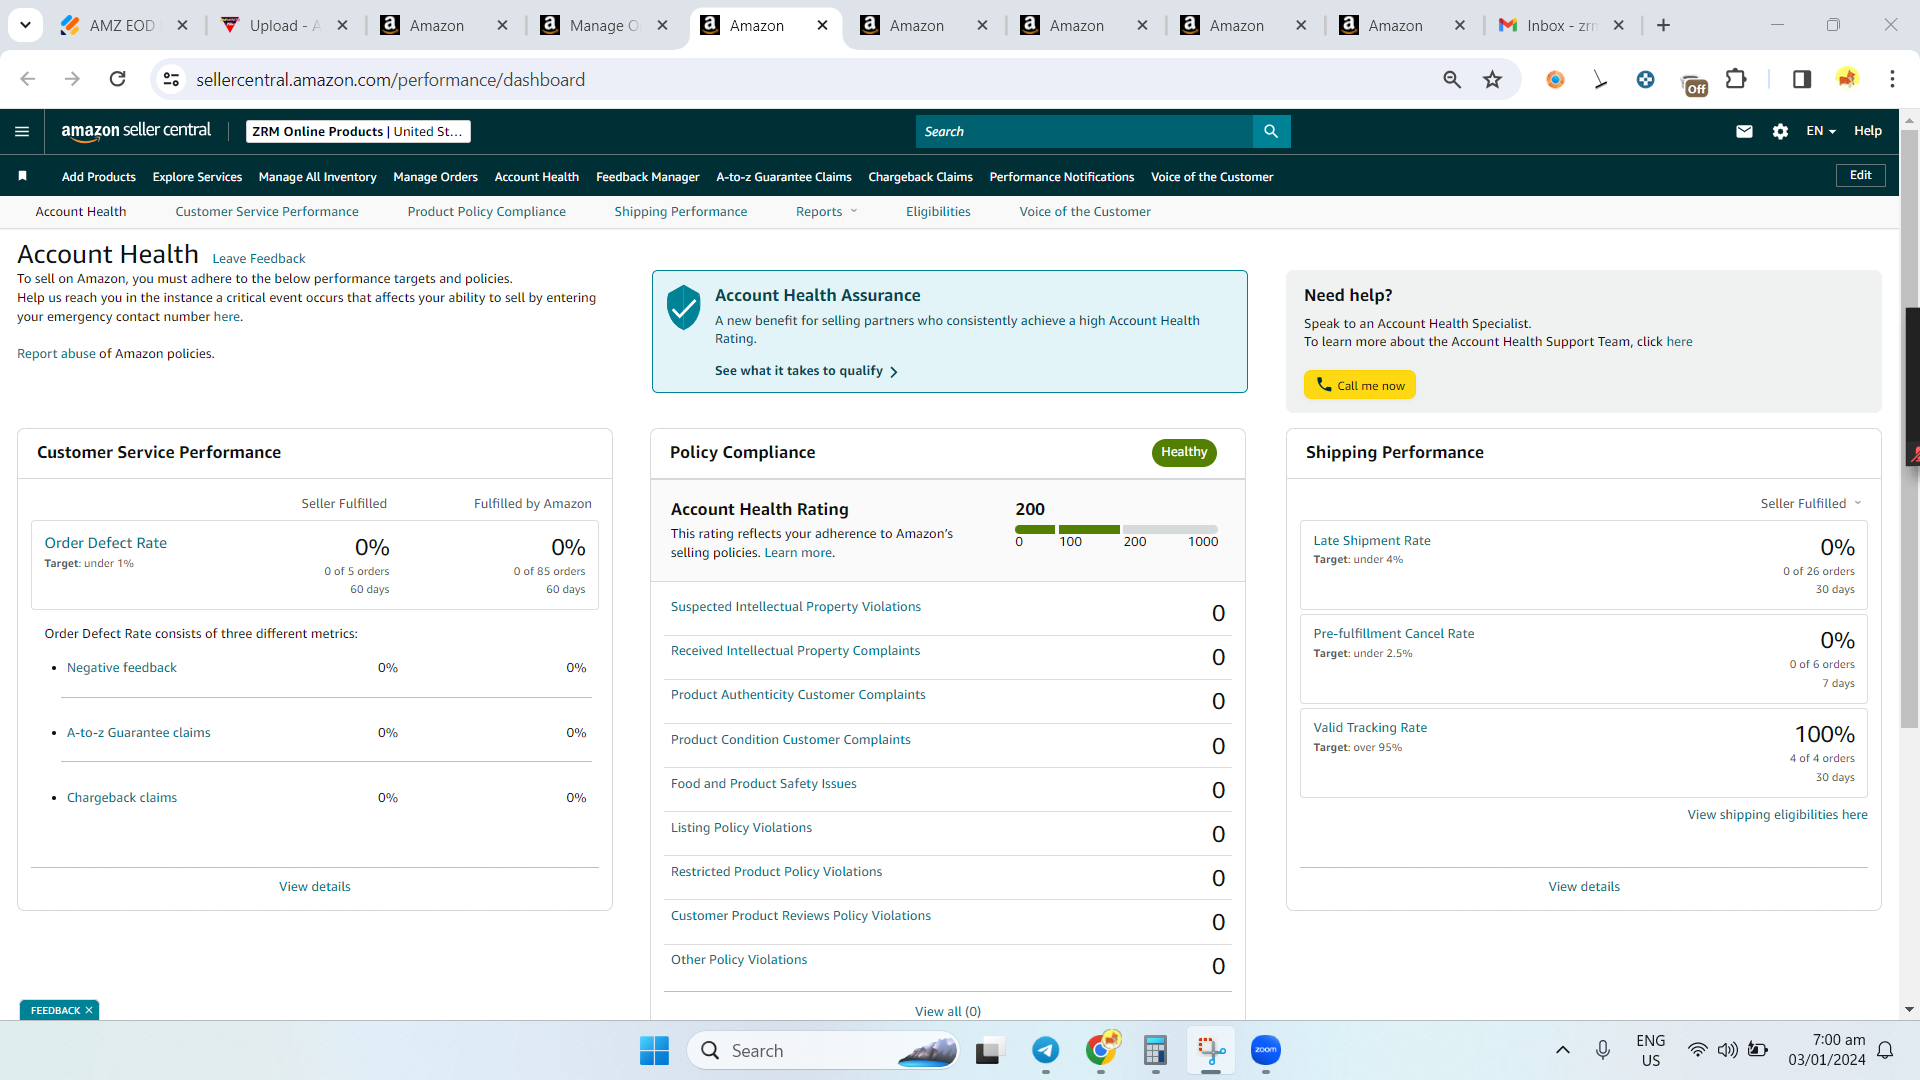1920x1080 pixels.
Task: Click the phone icon on Call me now
Action: point(1324,385)
